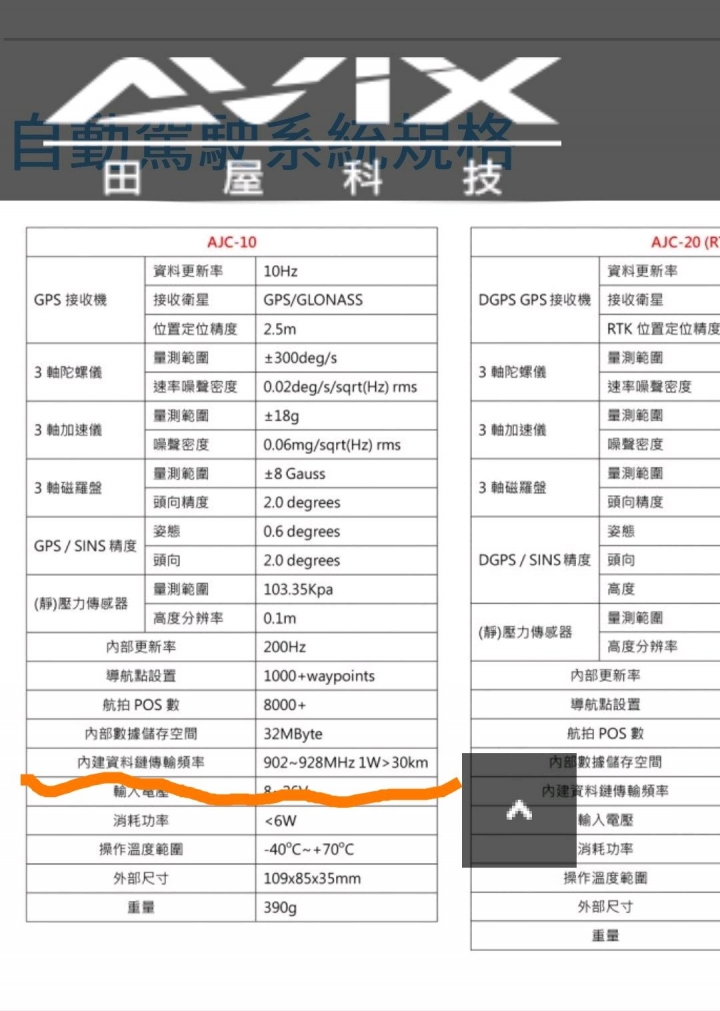The width and height of the screenshot is (720, 1011).
Task: Select '內建資料鏈傳輸頻率' label in AJC-10 table
Action: tap(141, 763)
